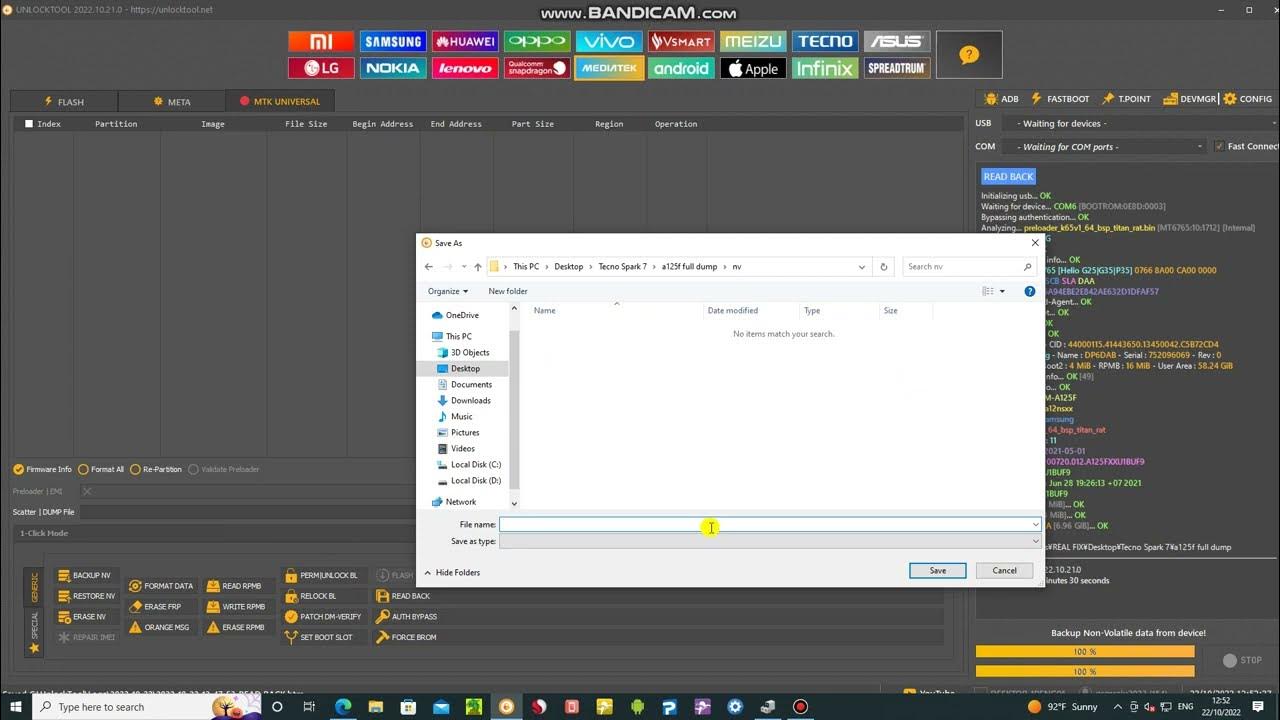Check the Index select-all checkbox
1280x720 pixels.
[x=29, y=124]
